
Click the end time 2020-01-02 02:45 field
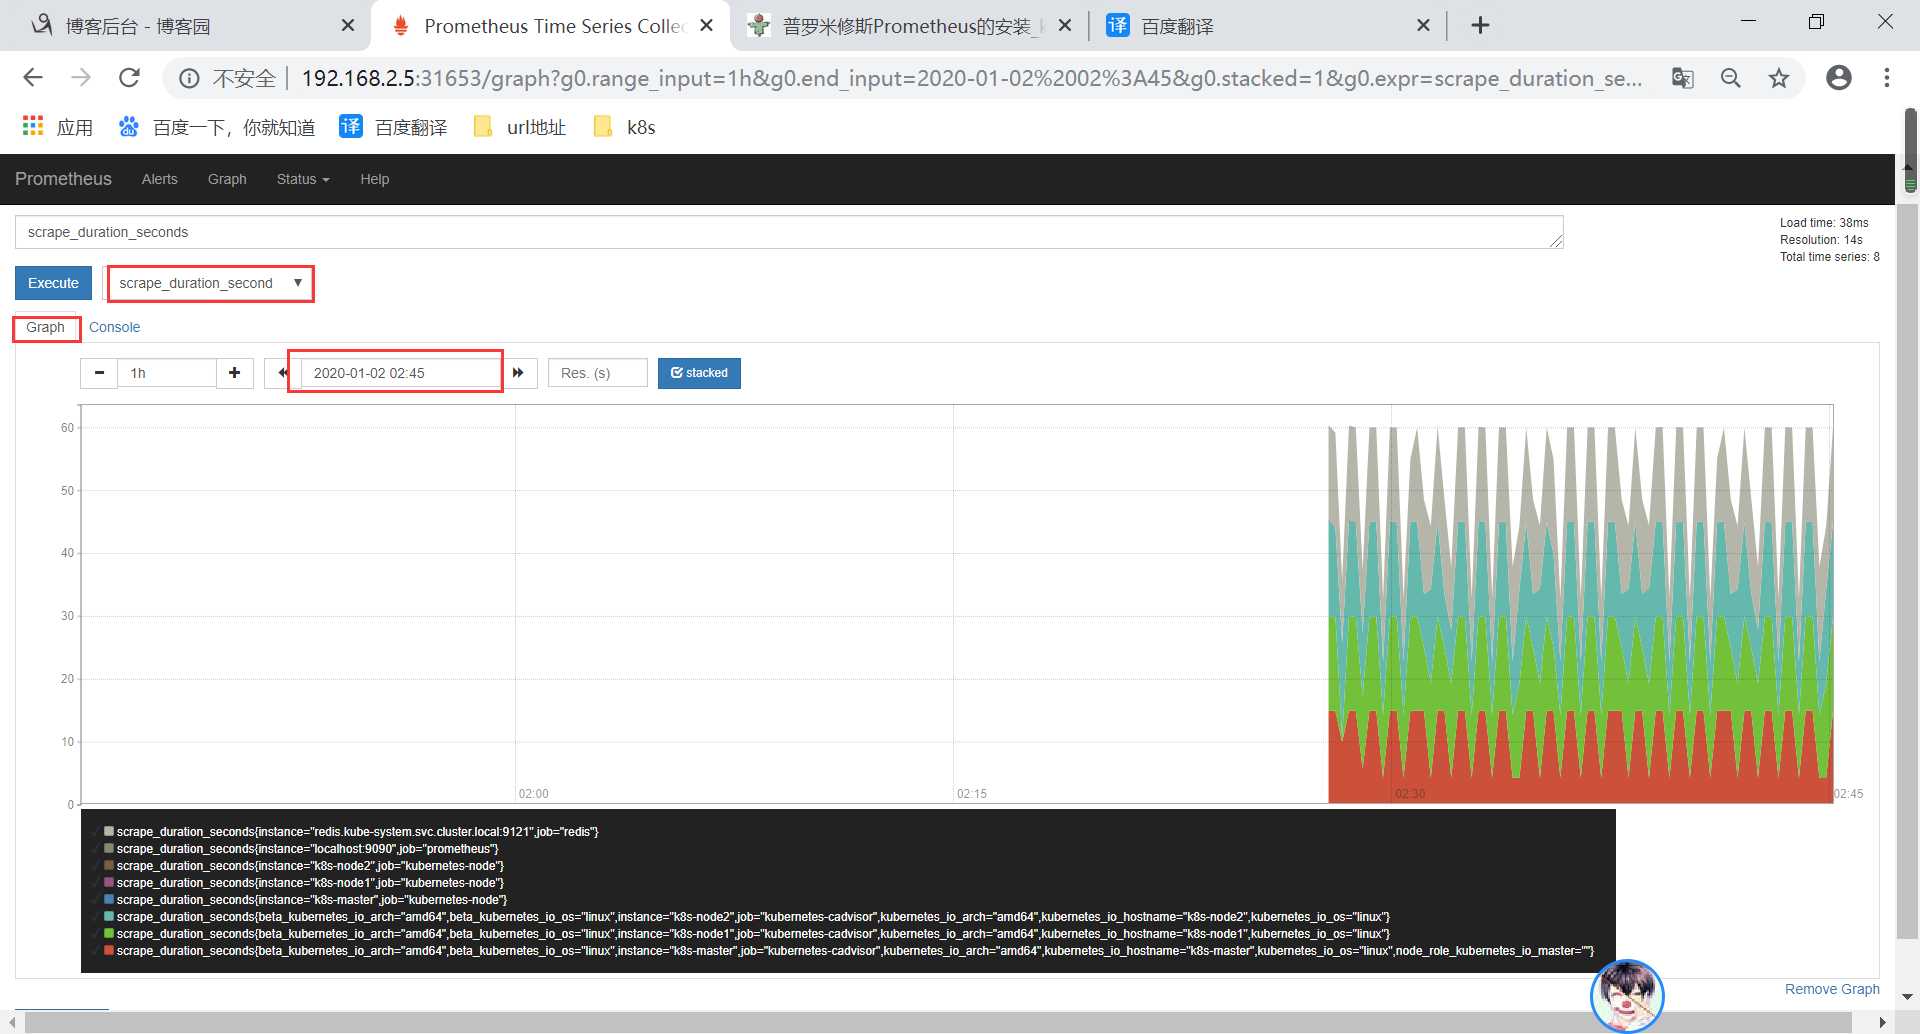coord(401,373)
